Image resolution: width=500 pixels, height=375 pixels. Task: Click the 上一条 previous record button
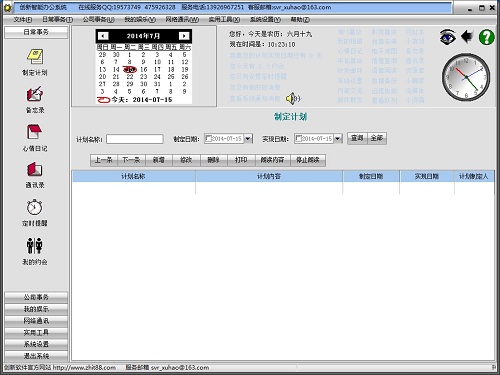coord(104,160)
